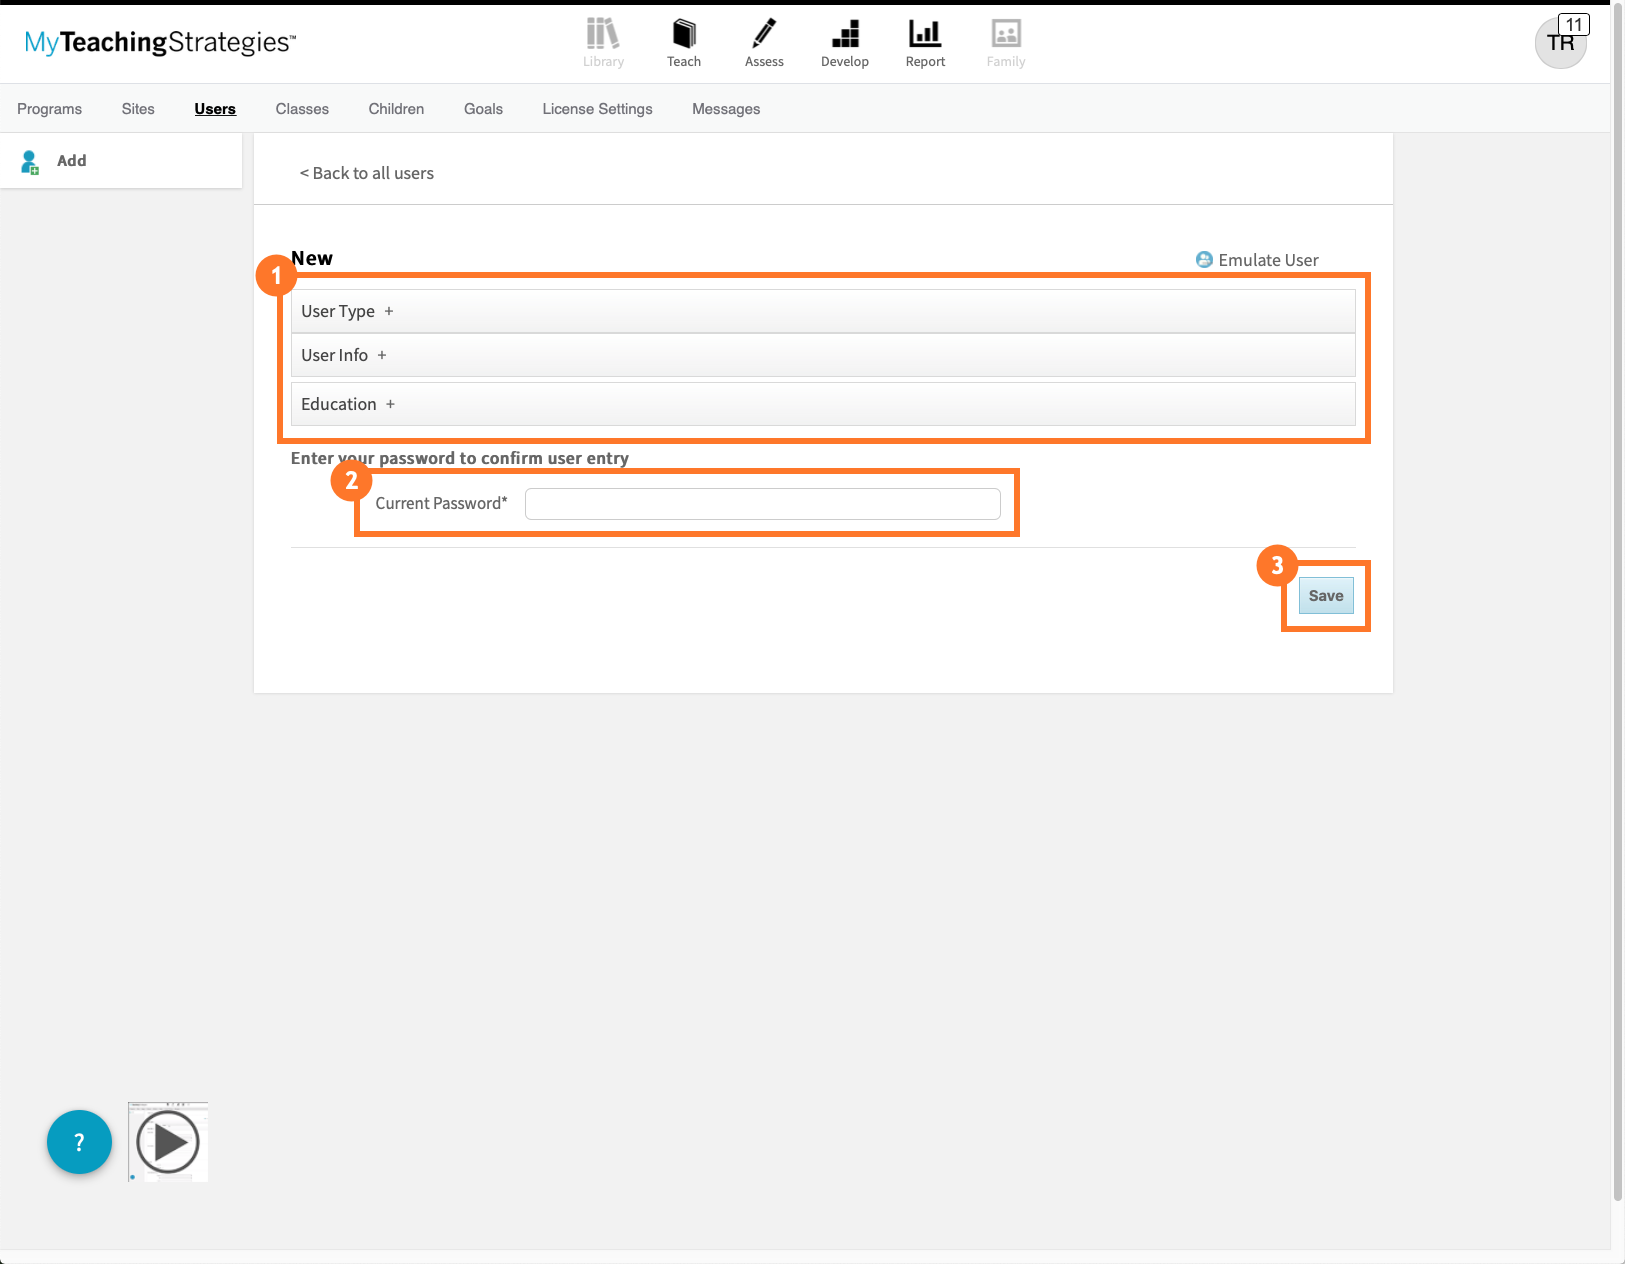Open the Library icon in top navigation
Viewport: 1625px width, 1264px height.
click(603, 40)
